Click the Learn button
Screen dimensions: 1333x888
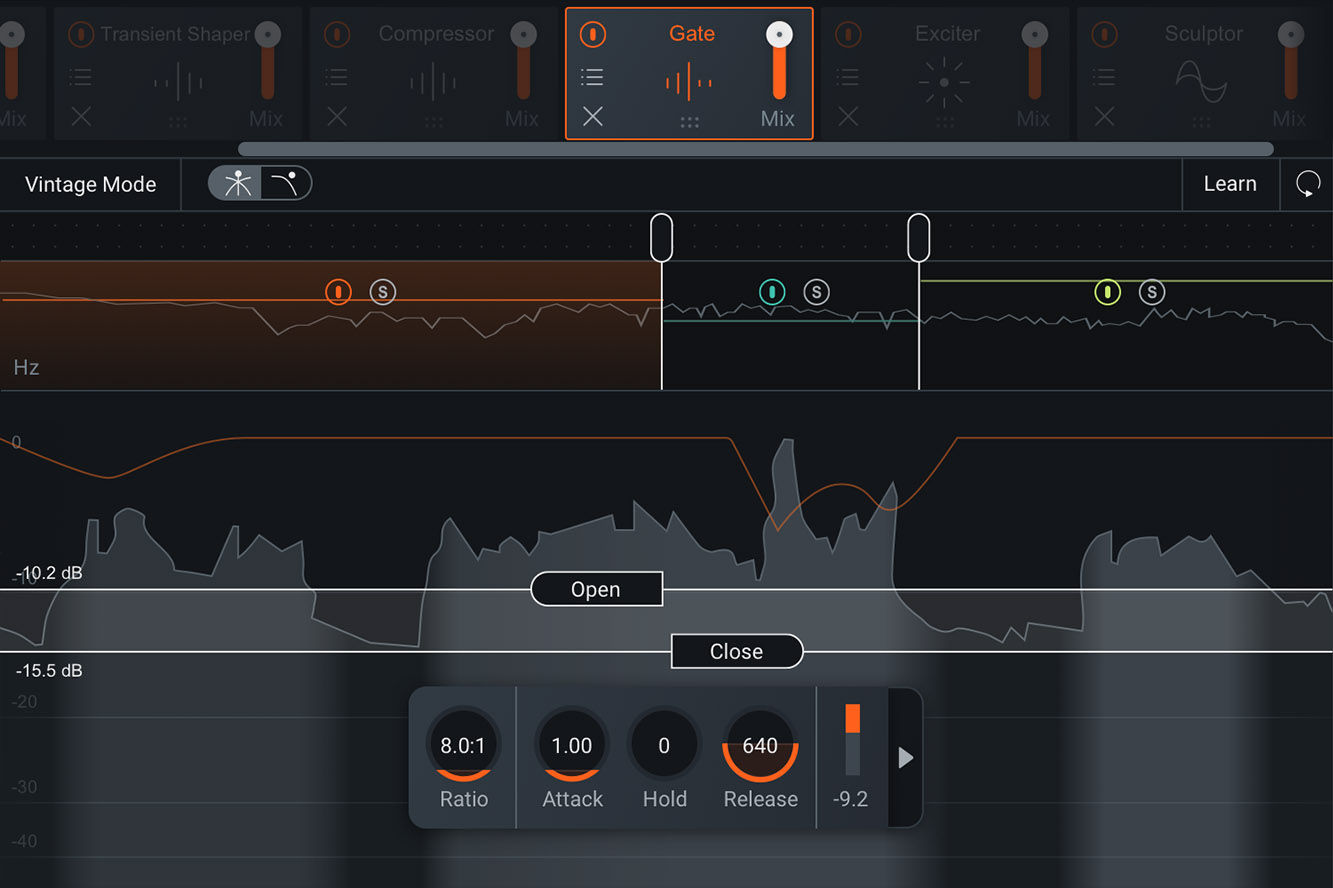click(x=1230, y=184)
